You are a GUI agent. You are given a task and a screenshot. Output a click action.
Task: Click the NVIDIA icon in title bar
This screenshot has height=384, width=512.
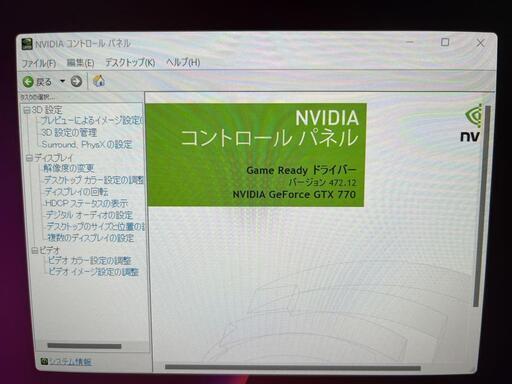(27, 44)
